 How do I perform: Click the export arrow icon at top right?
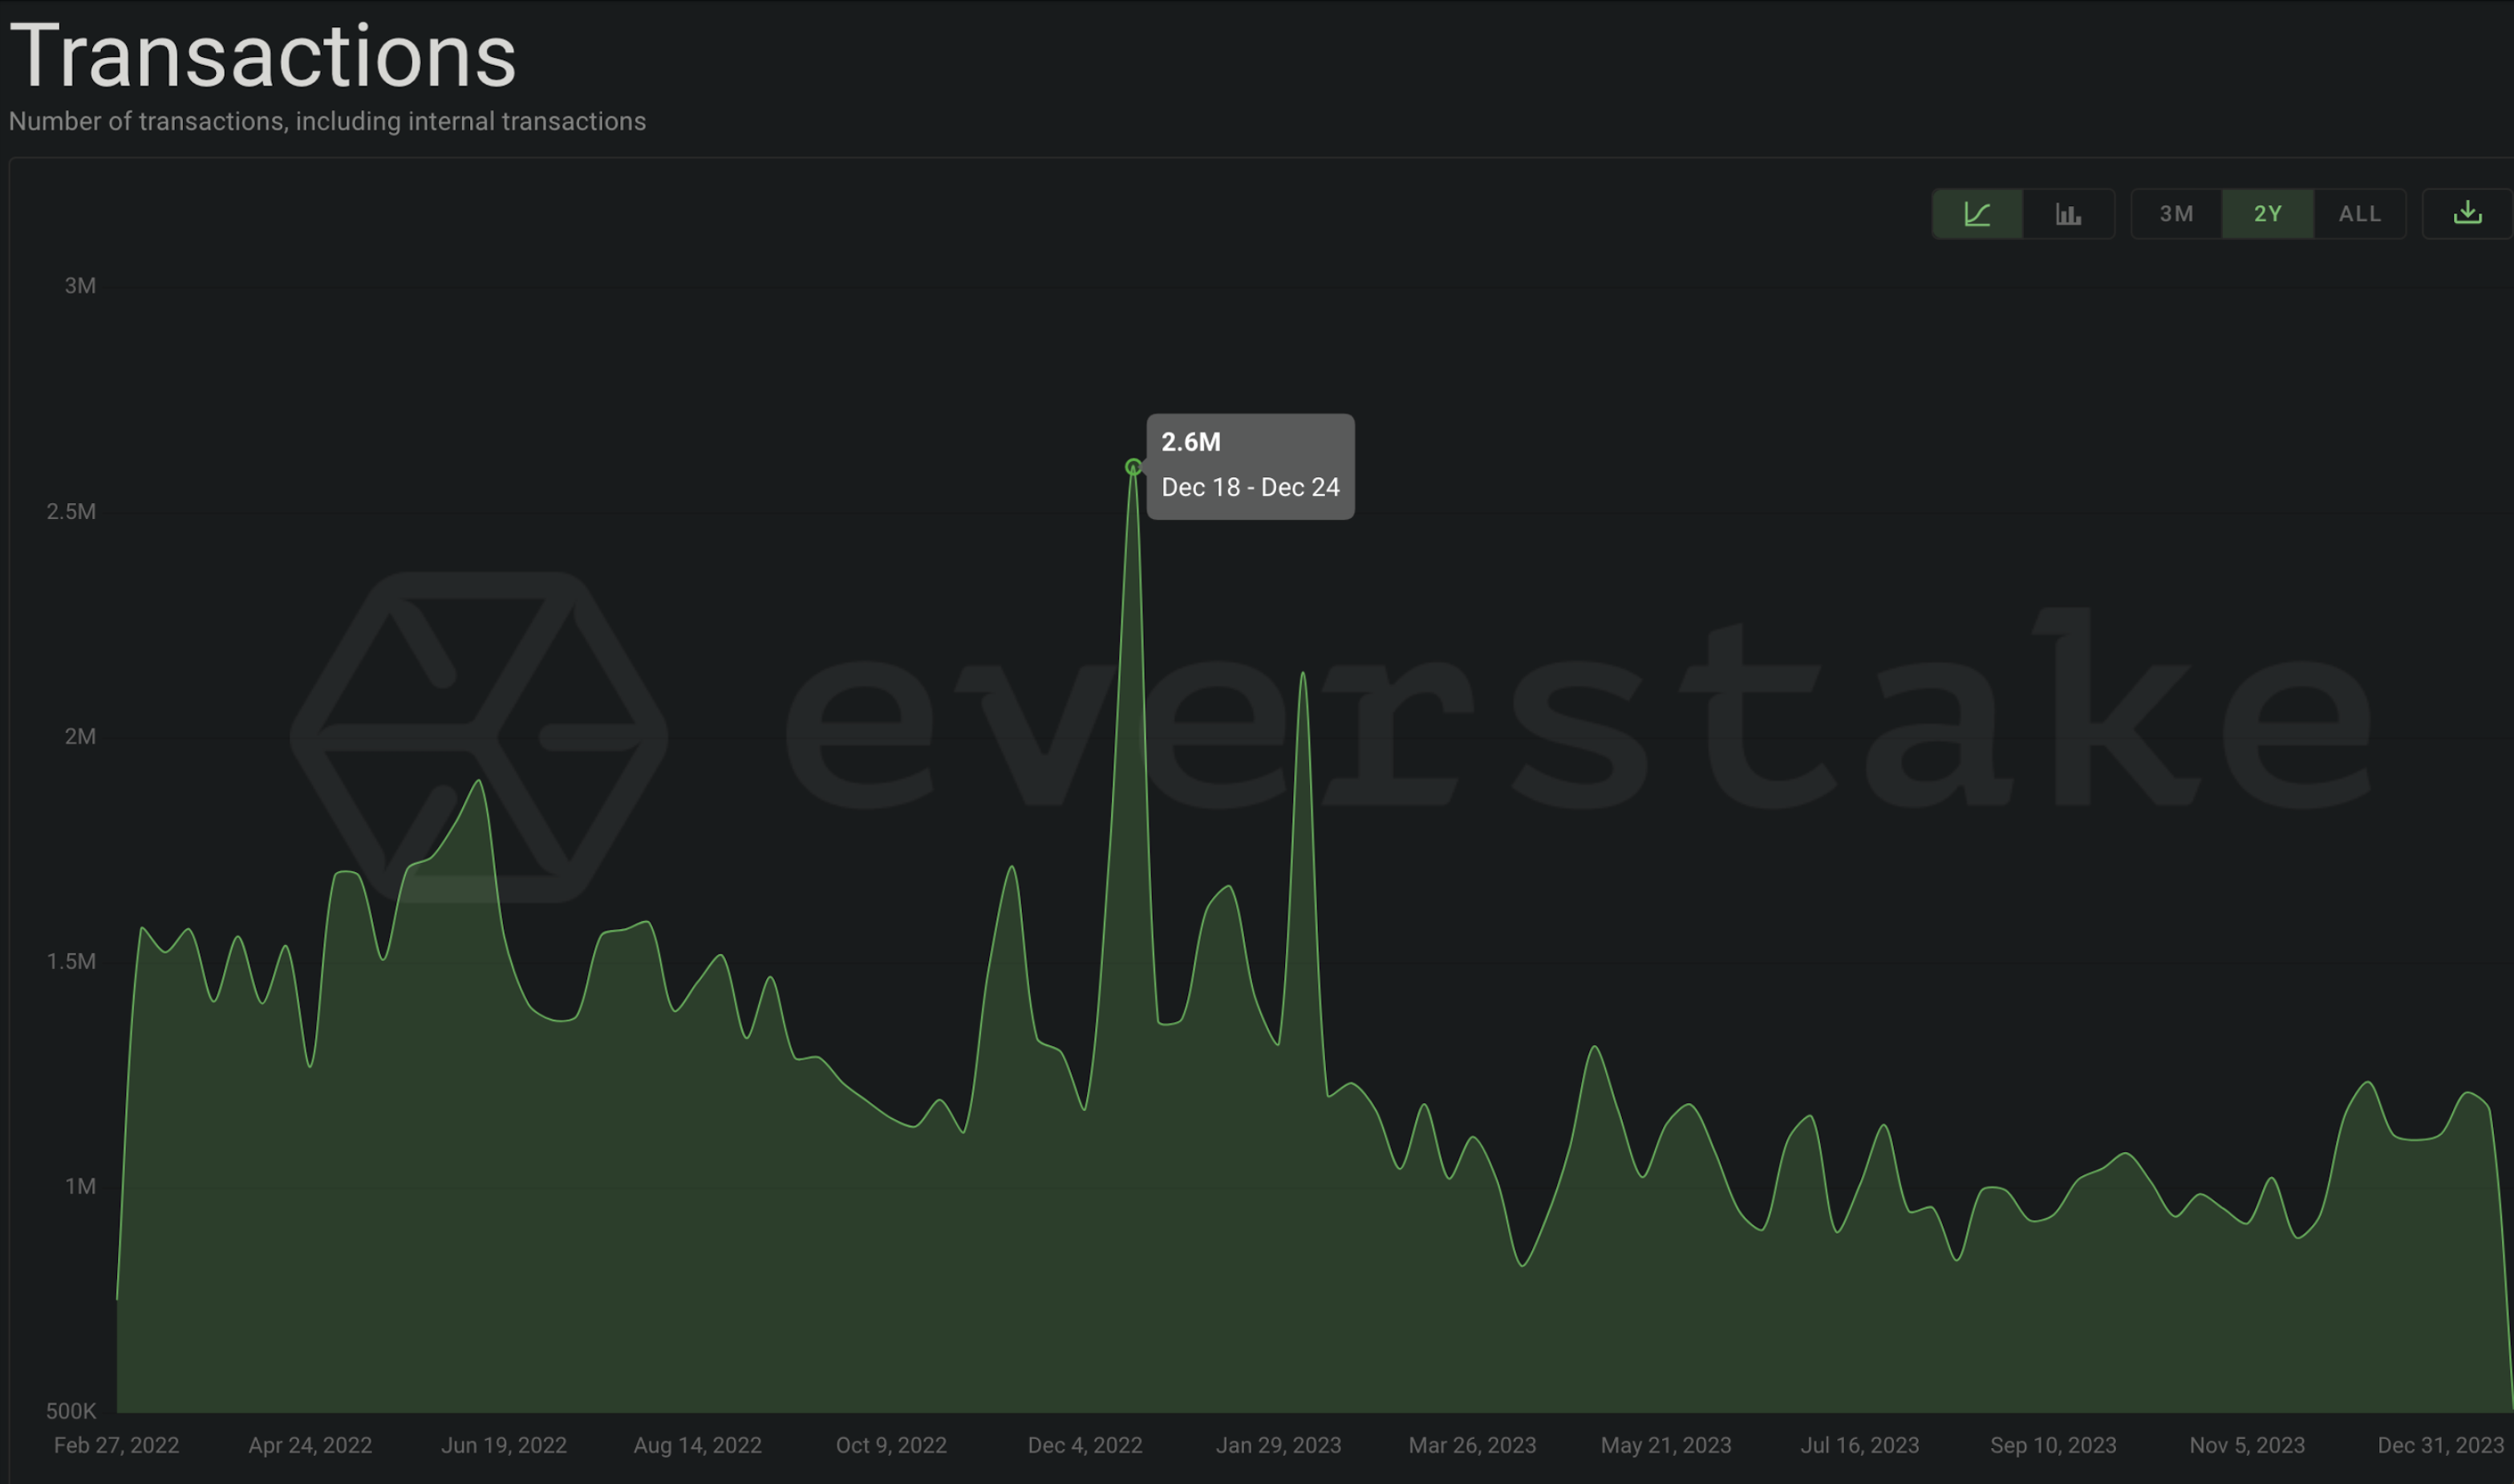(2467, 213)
